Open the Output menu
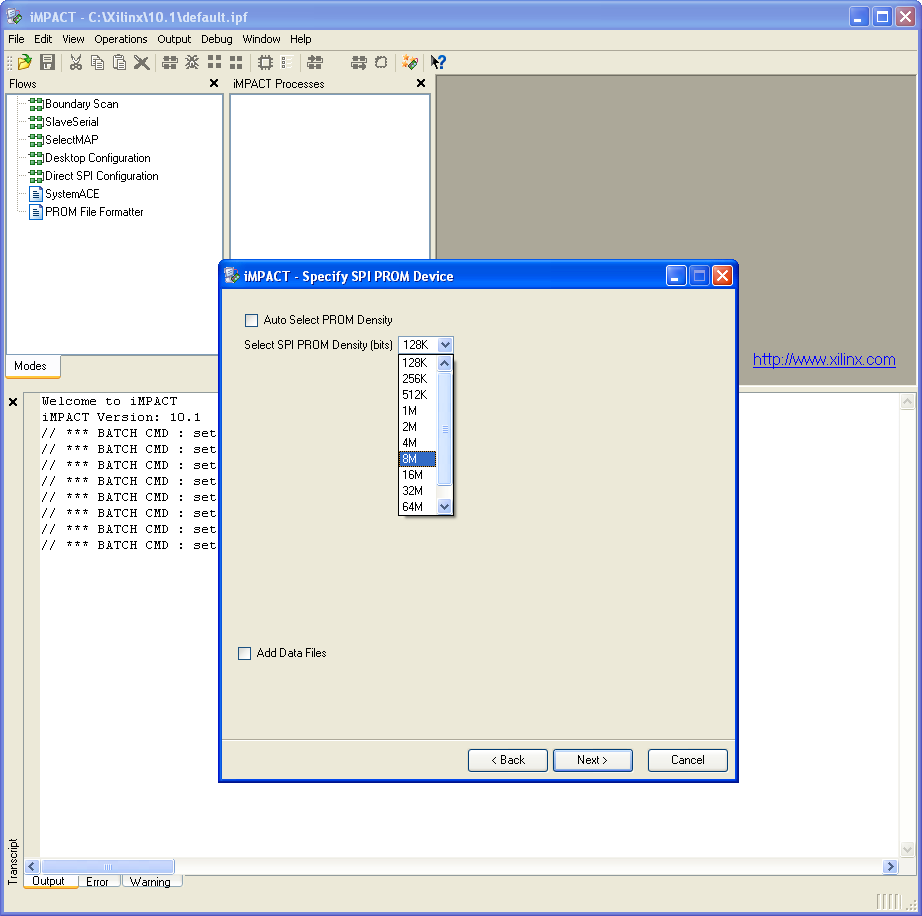922x916 pixels. (174, 39)
